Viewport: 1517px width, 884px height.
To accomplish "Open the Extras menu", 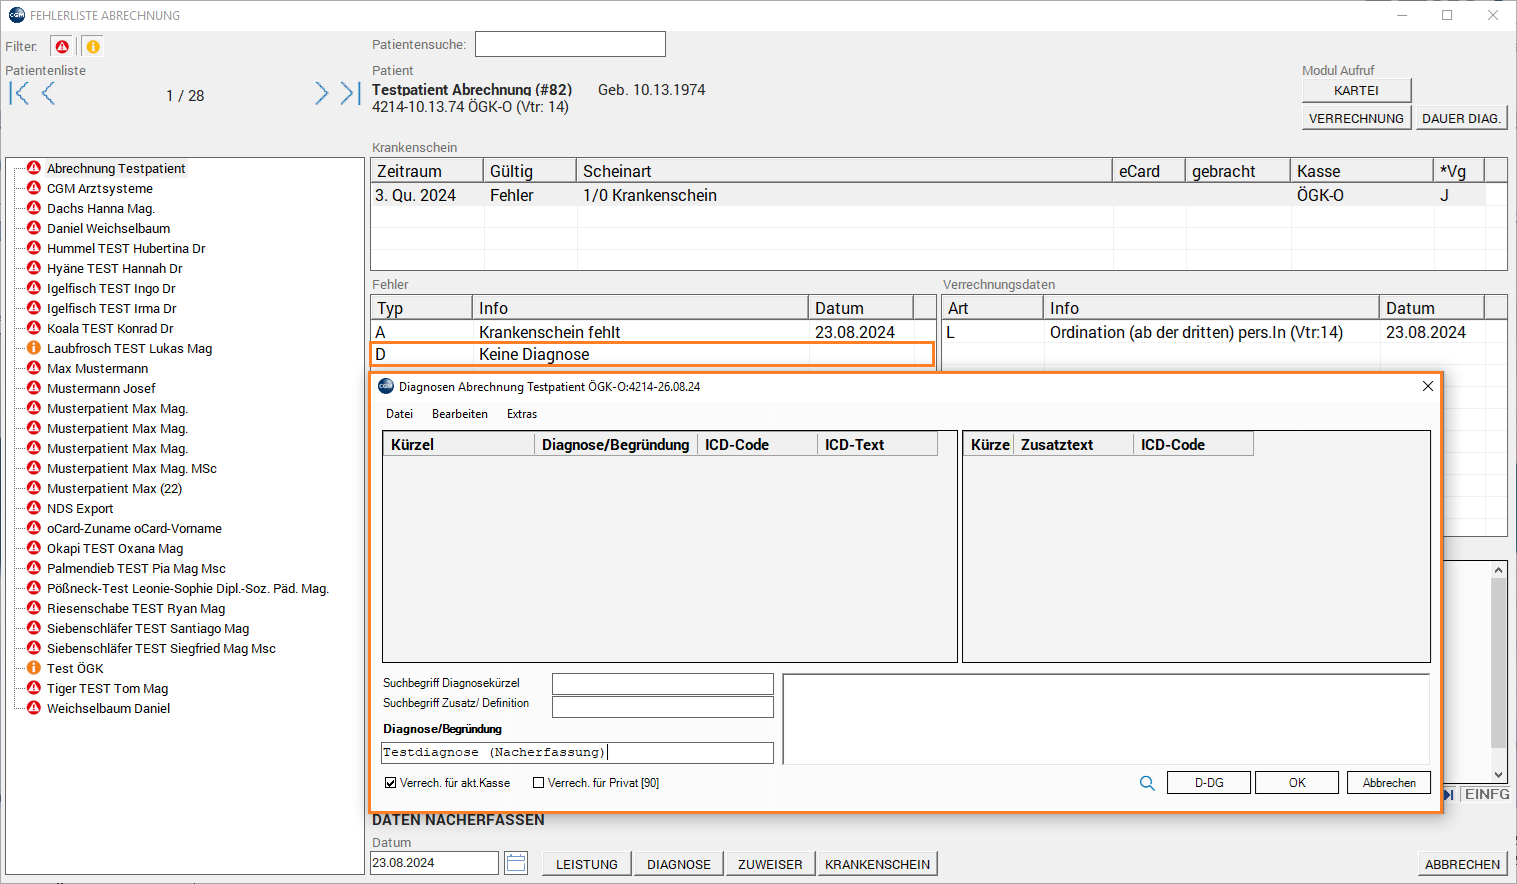I will (x=522, y=414).
